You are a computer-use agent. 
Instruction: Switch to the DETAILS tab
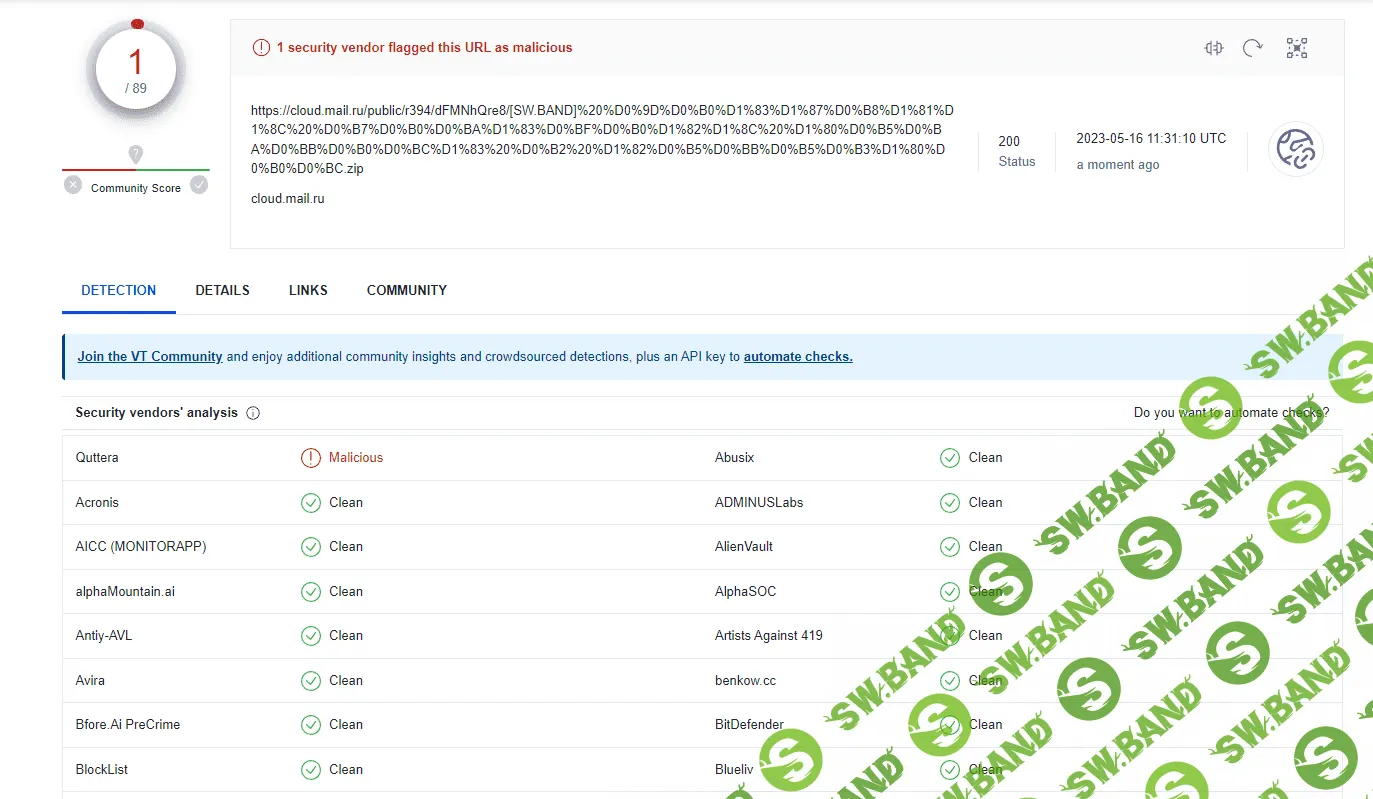222,291
